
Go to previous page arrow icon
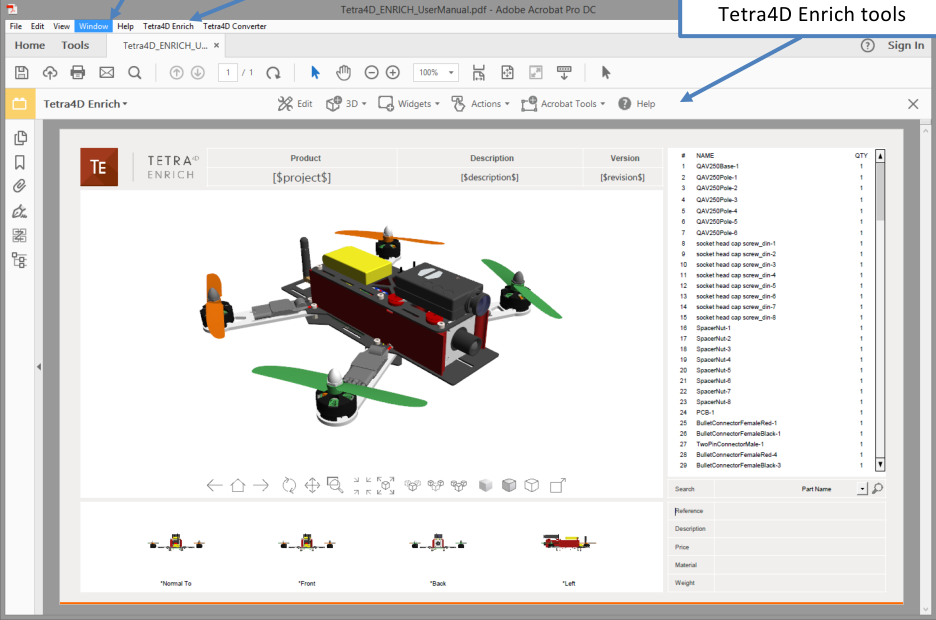pos(176,73)
